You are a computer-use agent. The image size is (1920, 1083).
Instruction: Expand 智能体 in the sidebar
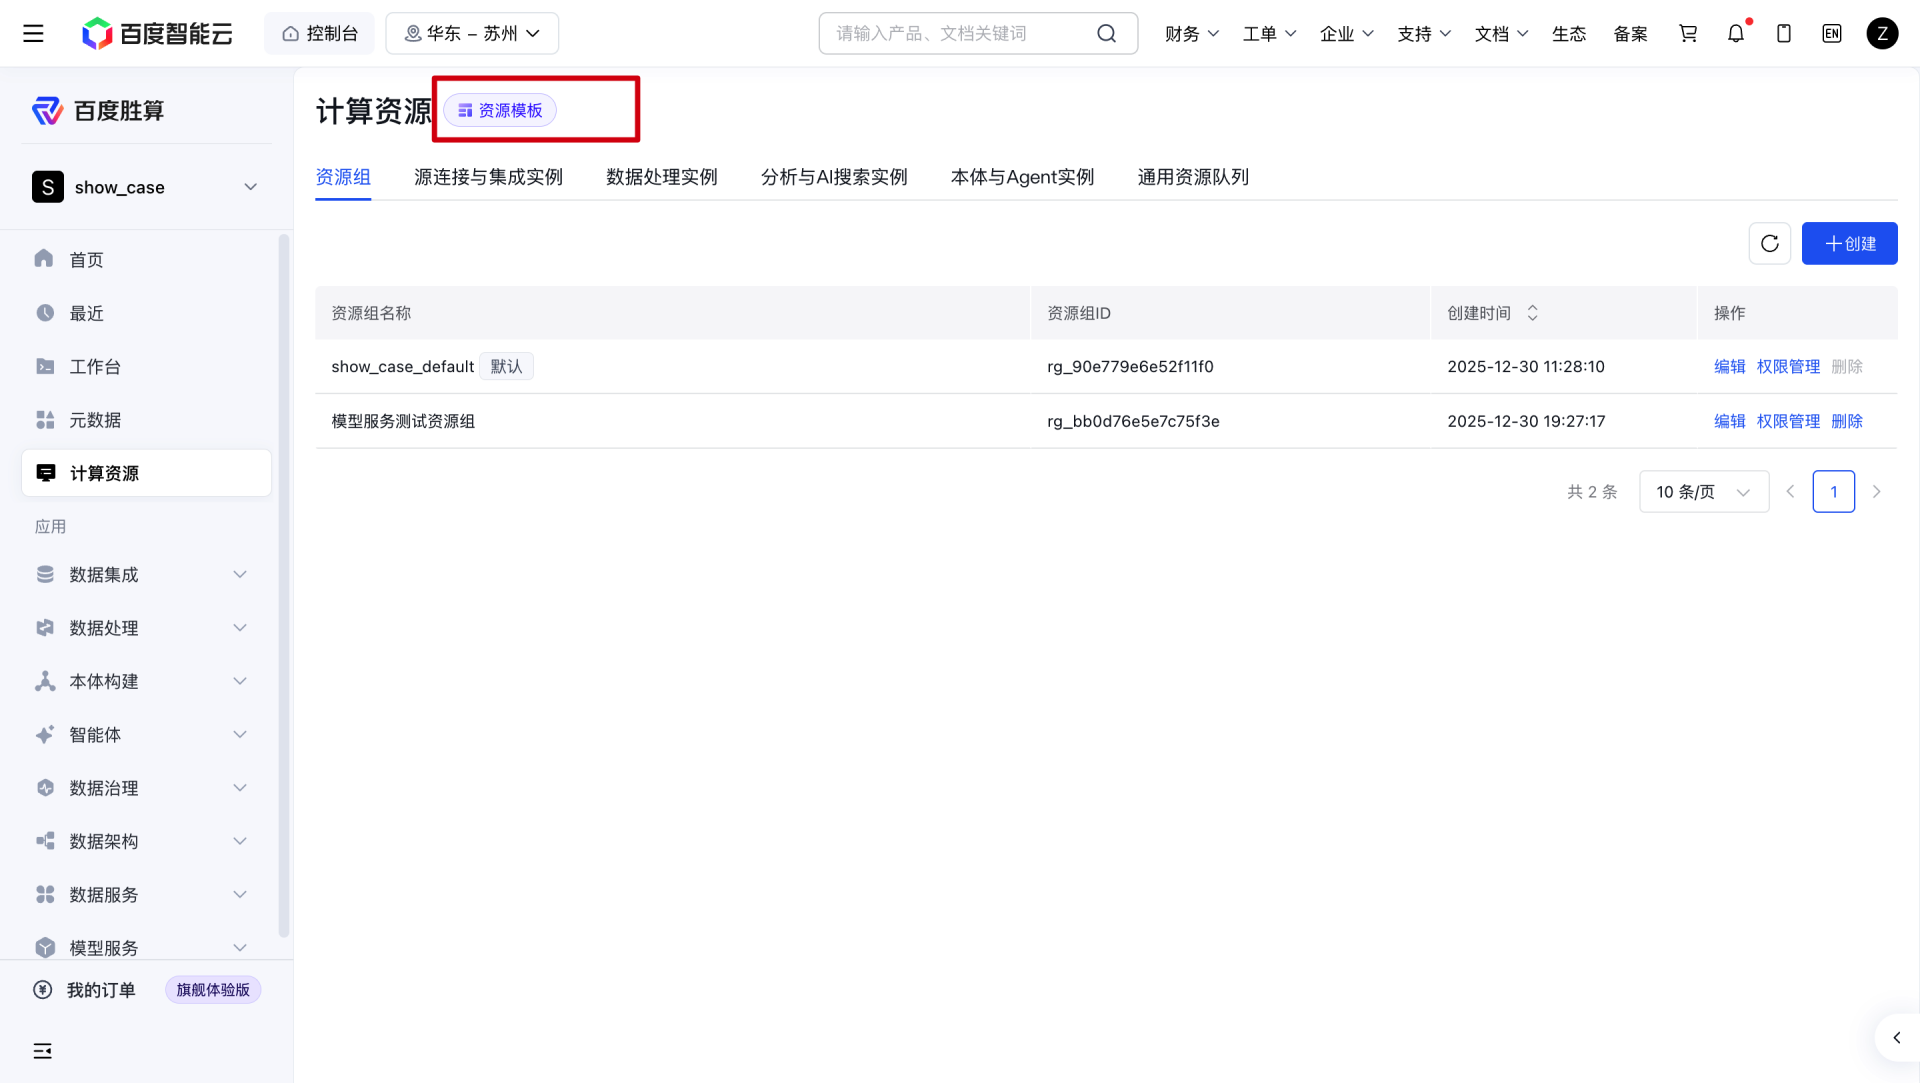146,735
